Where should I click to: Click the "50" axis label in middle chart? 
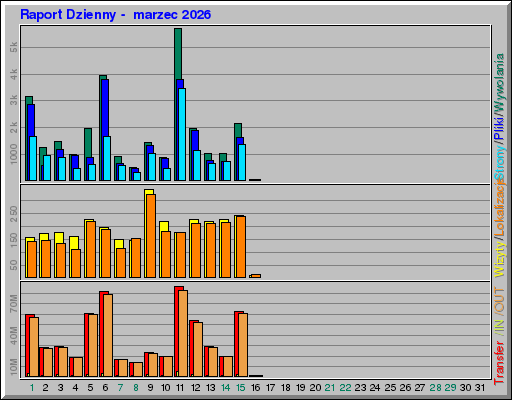tap(14, 265)
